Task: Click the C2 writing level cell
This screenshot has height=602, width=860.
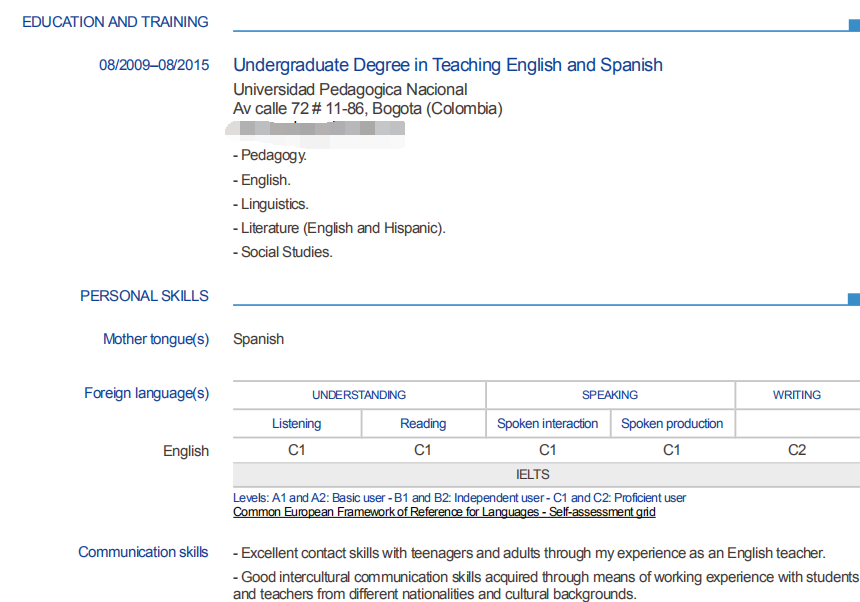Action: point(796,450)
